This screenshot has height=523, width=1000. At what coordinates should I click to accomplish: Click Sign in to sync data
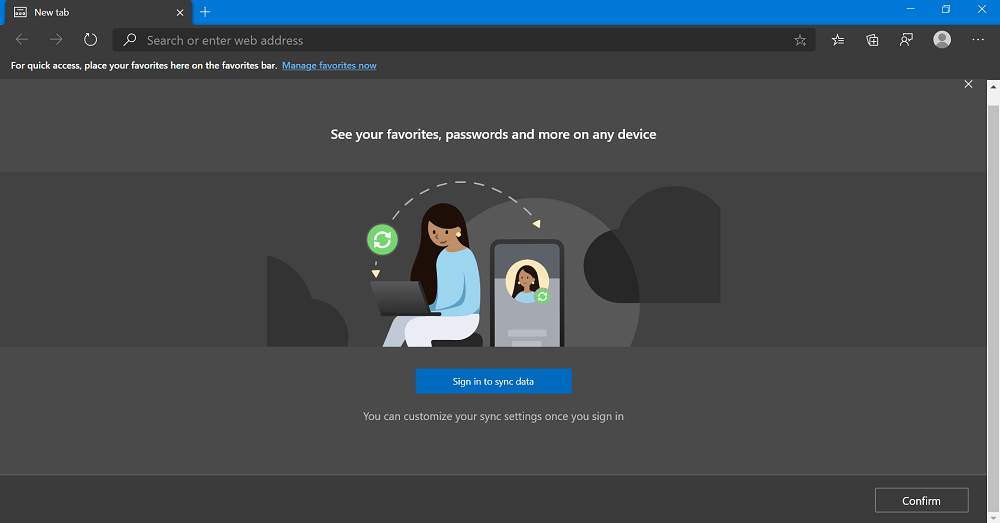(x=493, y=381)
